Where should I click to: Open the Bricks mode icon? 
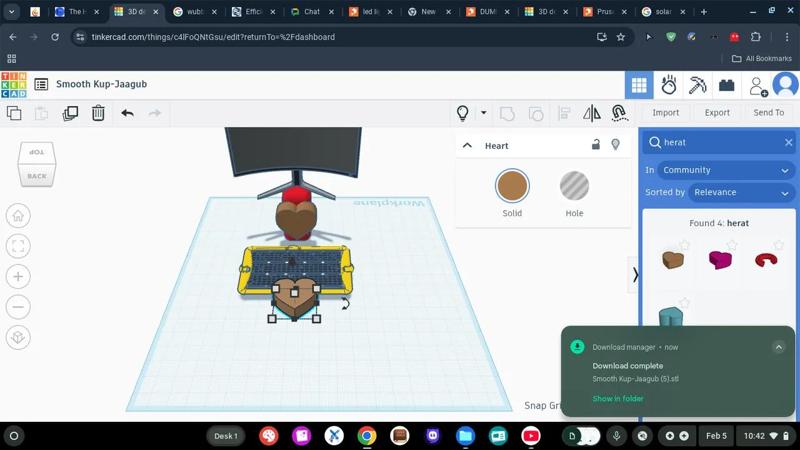[x=726, y=85]
